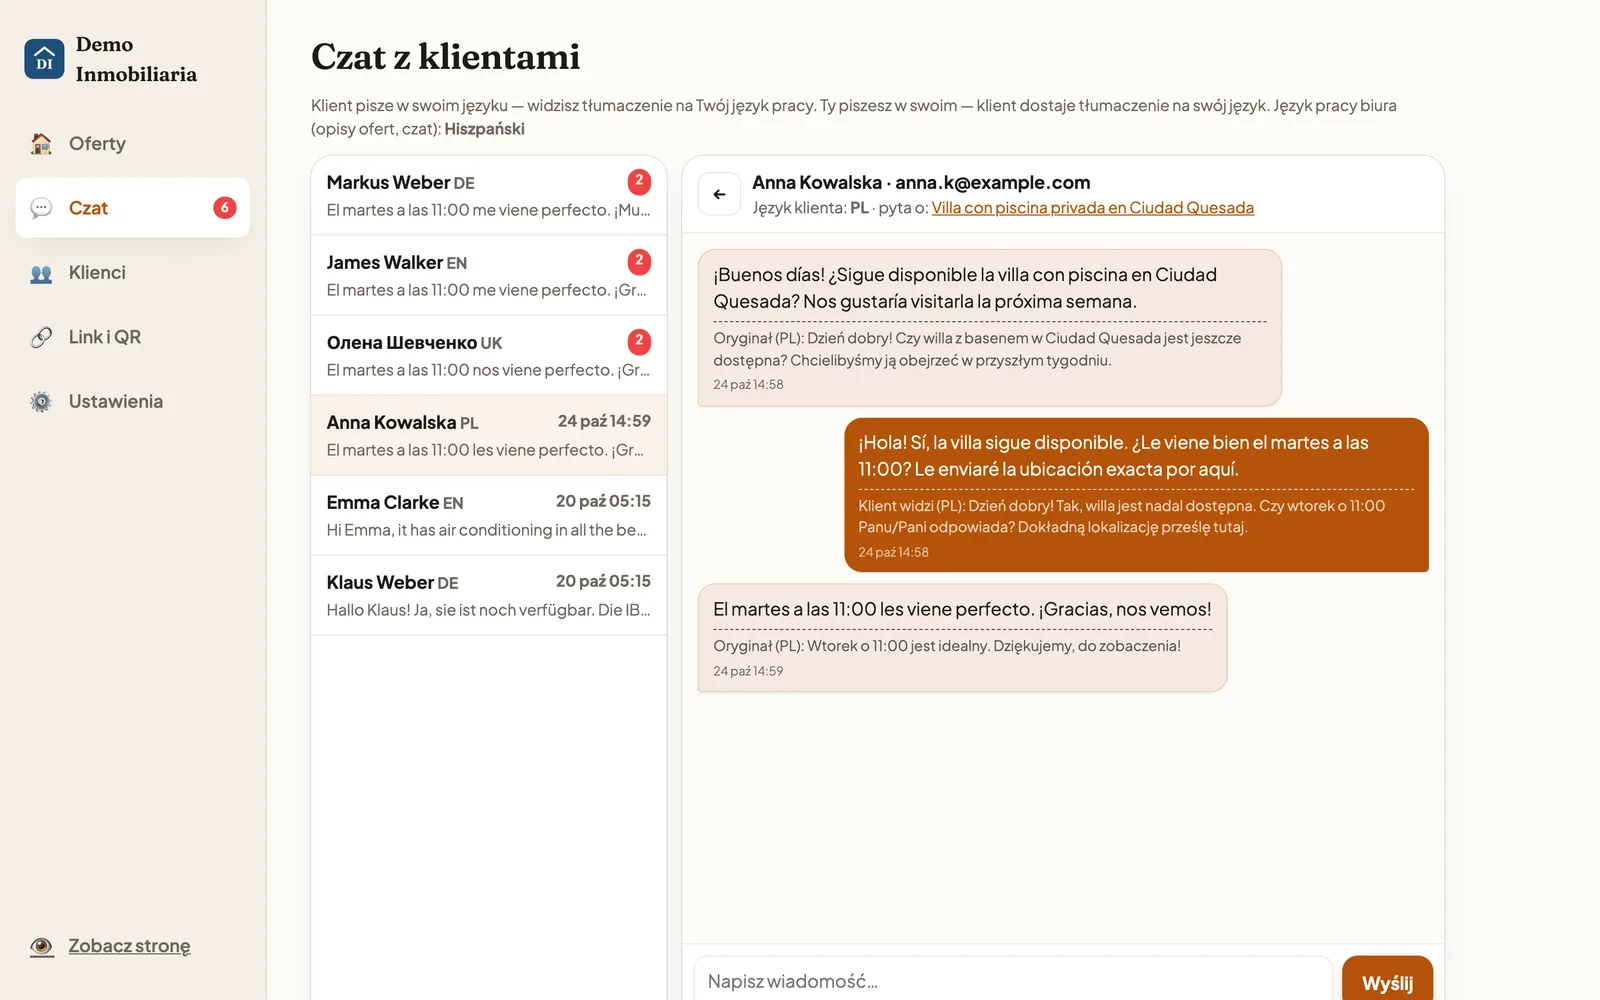The width and height of the screenshot is (1600, 1000).
Task: Open Markus Weber DE conversation
Action: click(x=489, y=195)
